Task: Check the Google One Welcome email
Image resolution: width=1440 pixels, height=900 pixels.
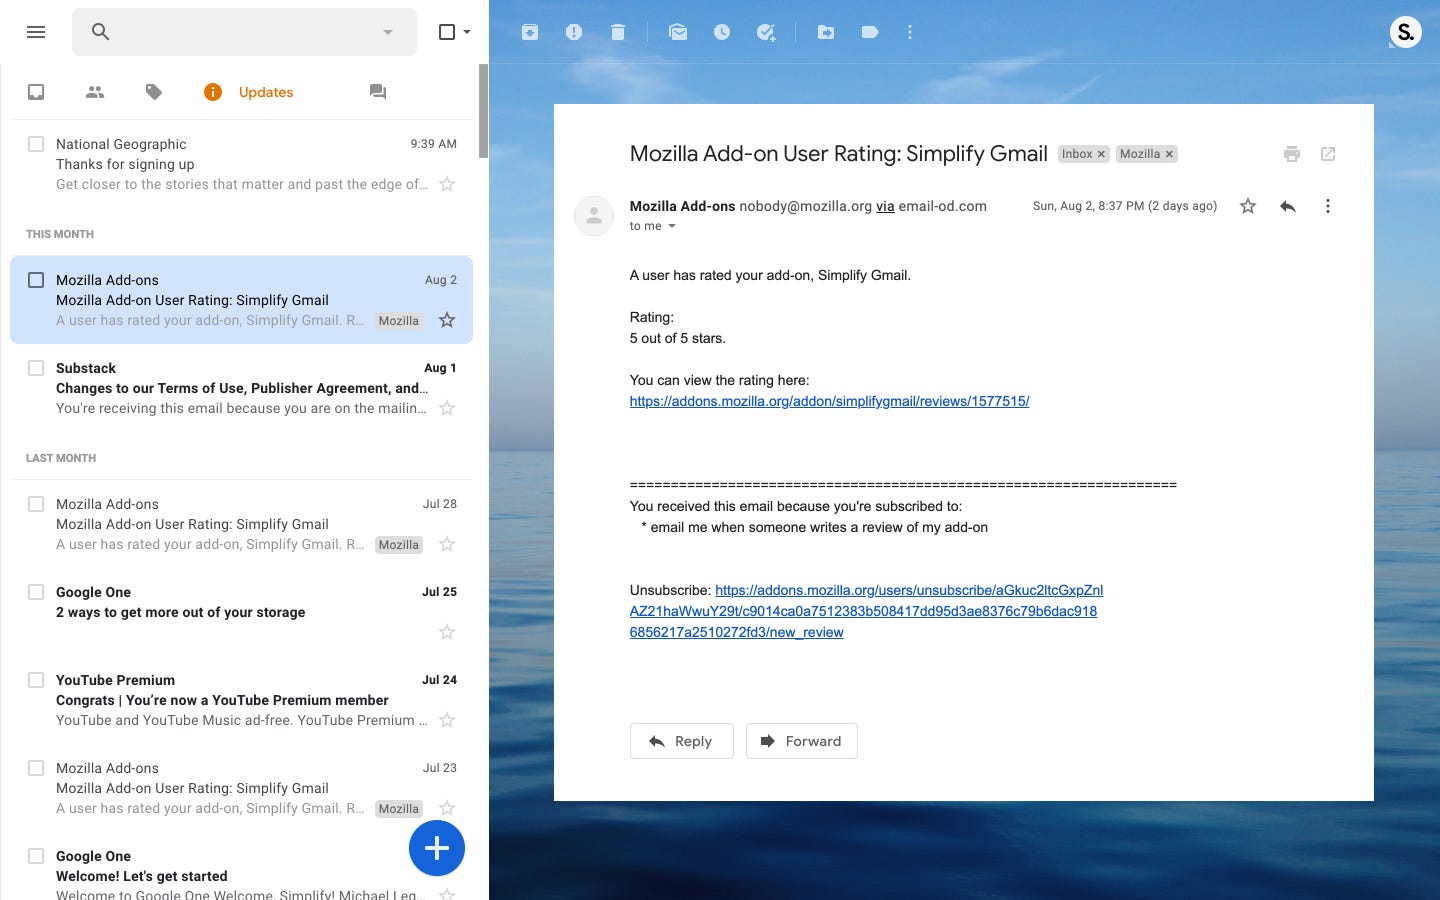Action: pos(36,856)
